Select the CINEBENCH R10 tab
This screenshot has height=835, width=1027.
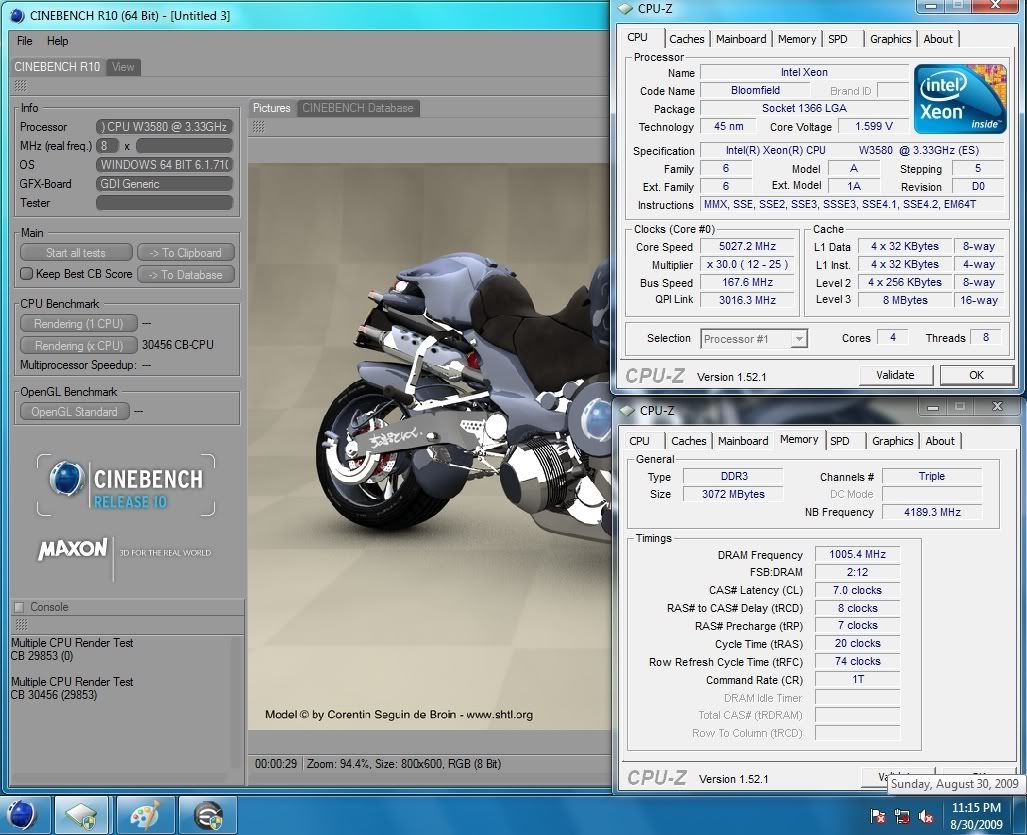click(57, 67)
